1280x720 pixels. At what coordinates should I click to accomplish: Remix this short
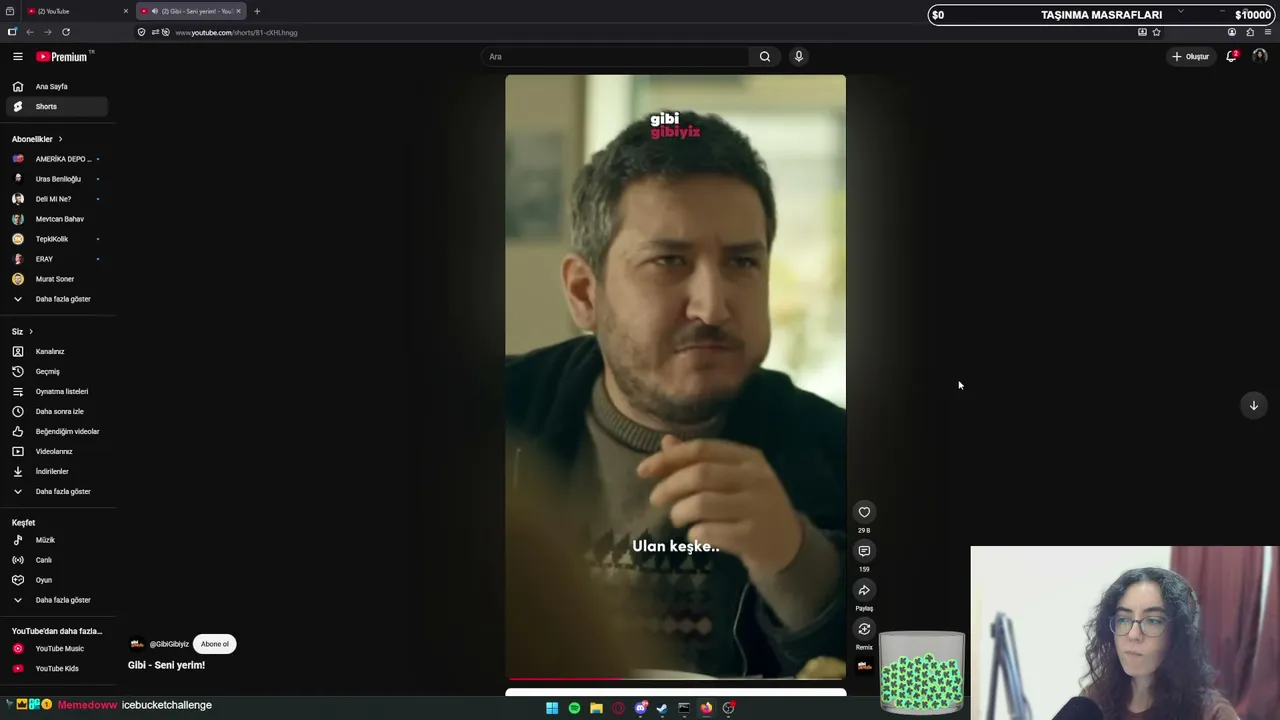864,629
